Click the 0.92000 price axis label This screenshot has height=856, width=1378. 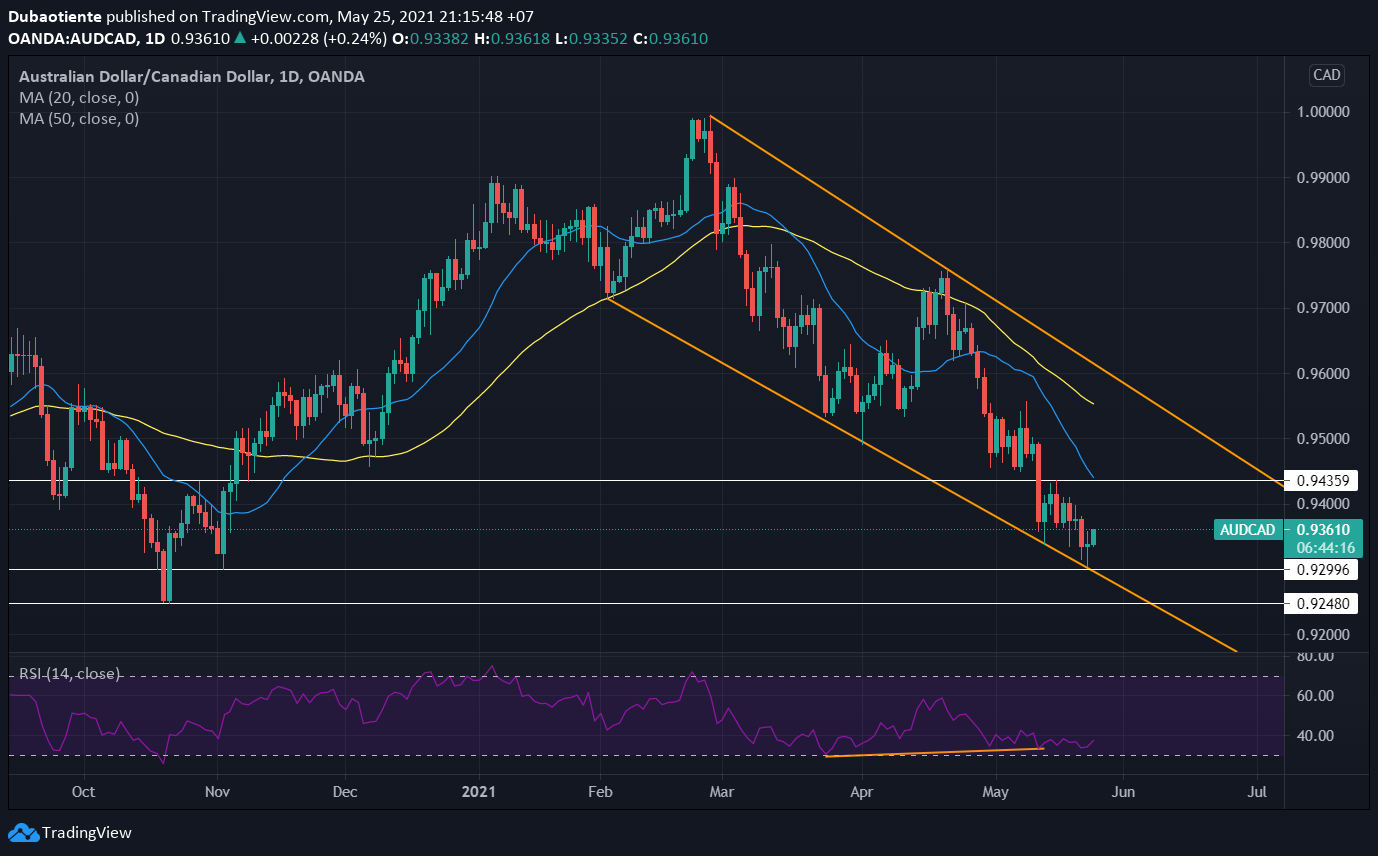(x=1323, y=635)
